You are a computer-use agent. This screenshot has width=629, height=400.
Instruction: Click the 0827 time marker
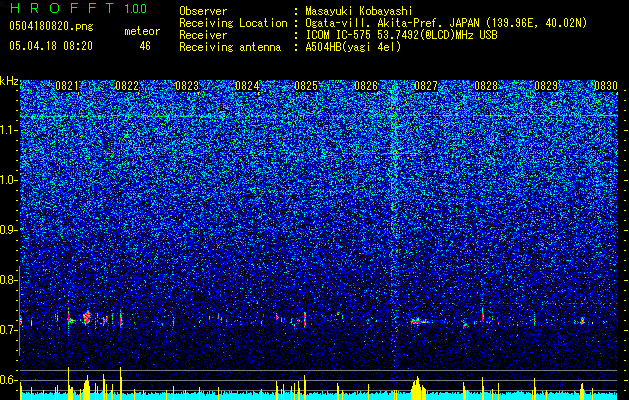[426, 86]
